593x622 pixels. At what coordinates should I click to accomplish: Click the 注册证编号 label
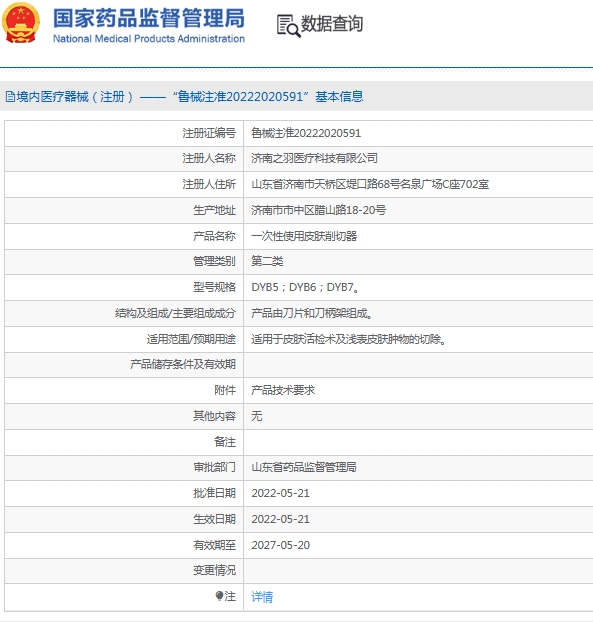(209, 133)
